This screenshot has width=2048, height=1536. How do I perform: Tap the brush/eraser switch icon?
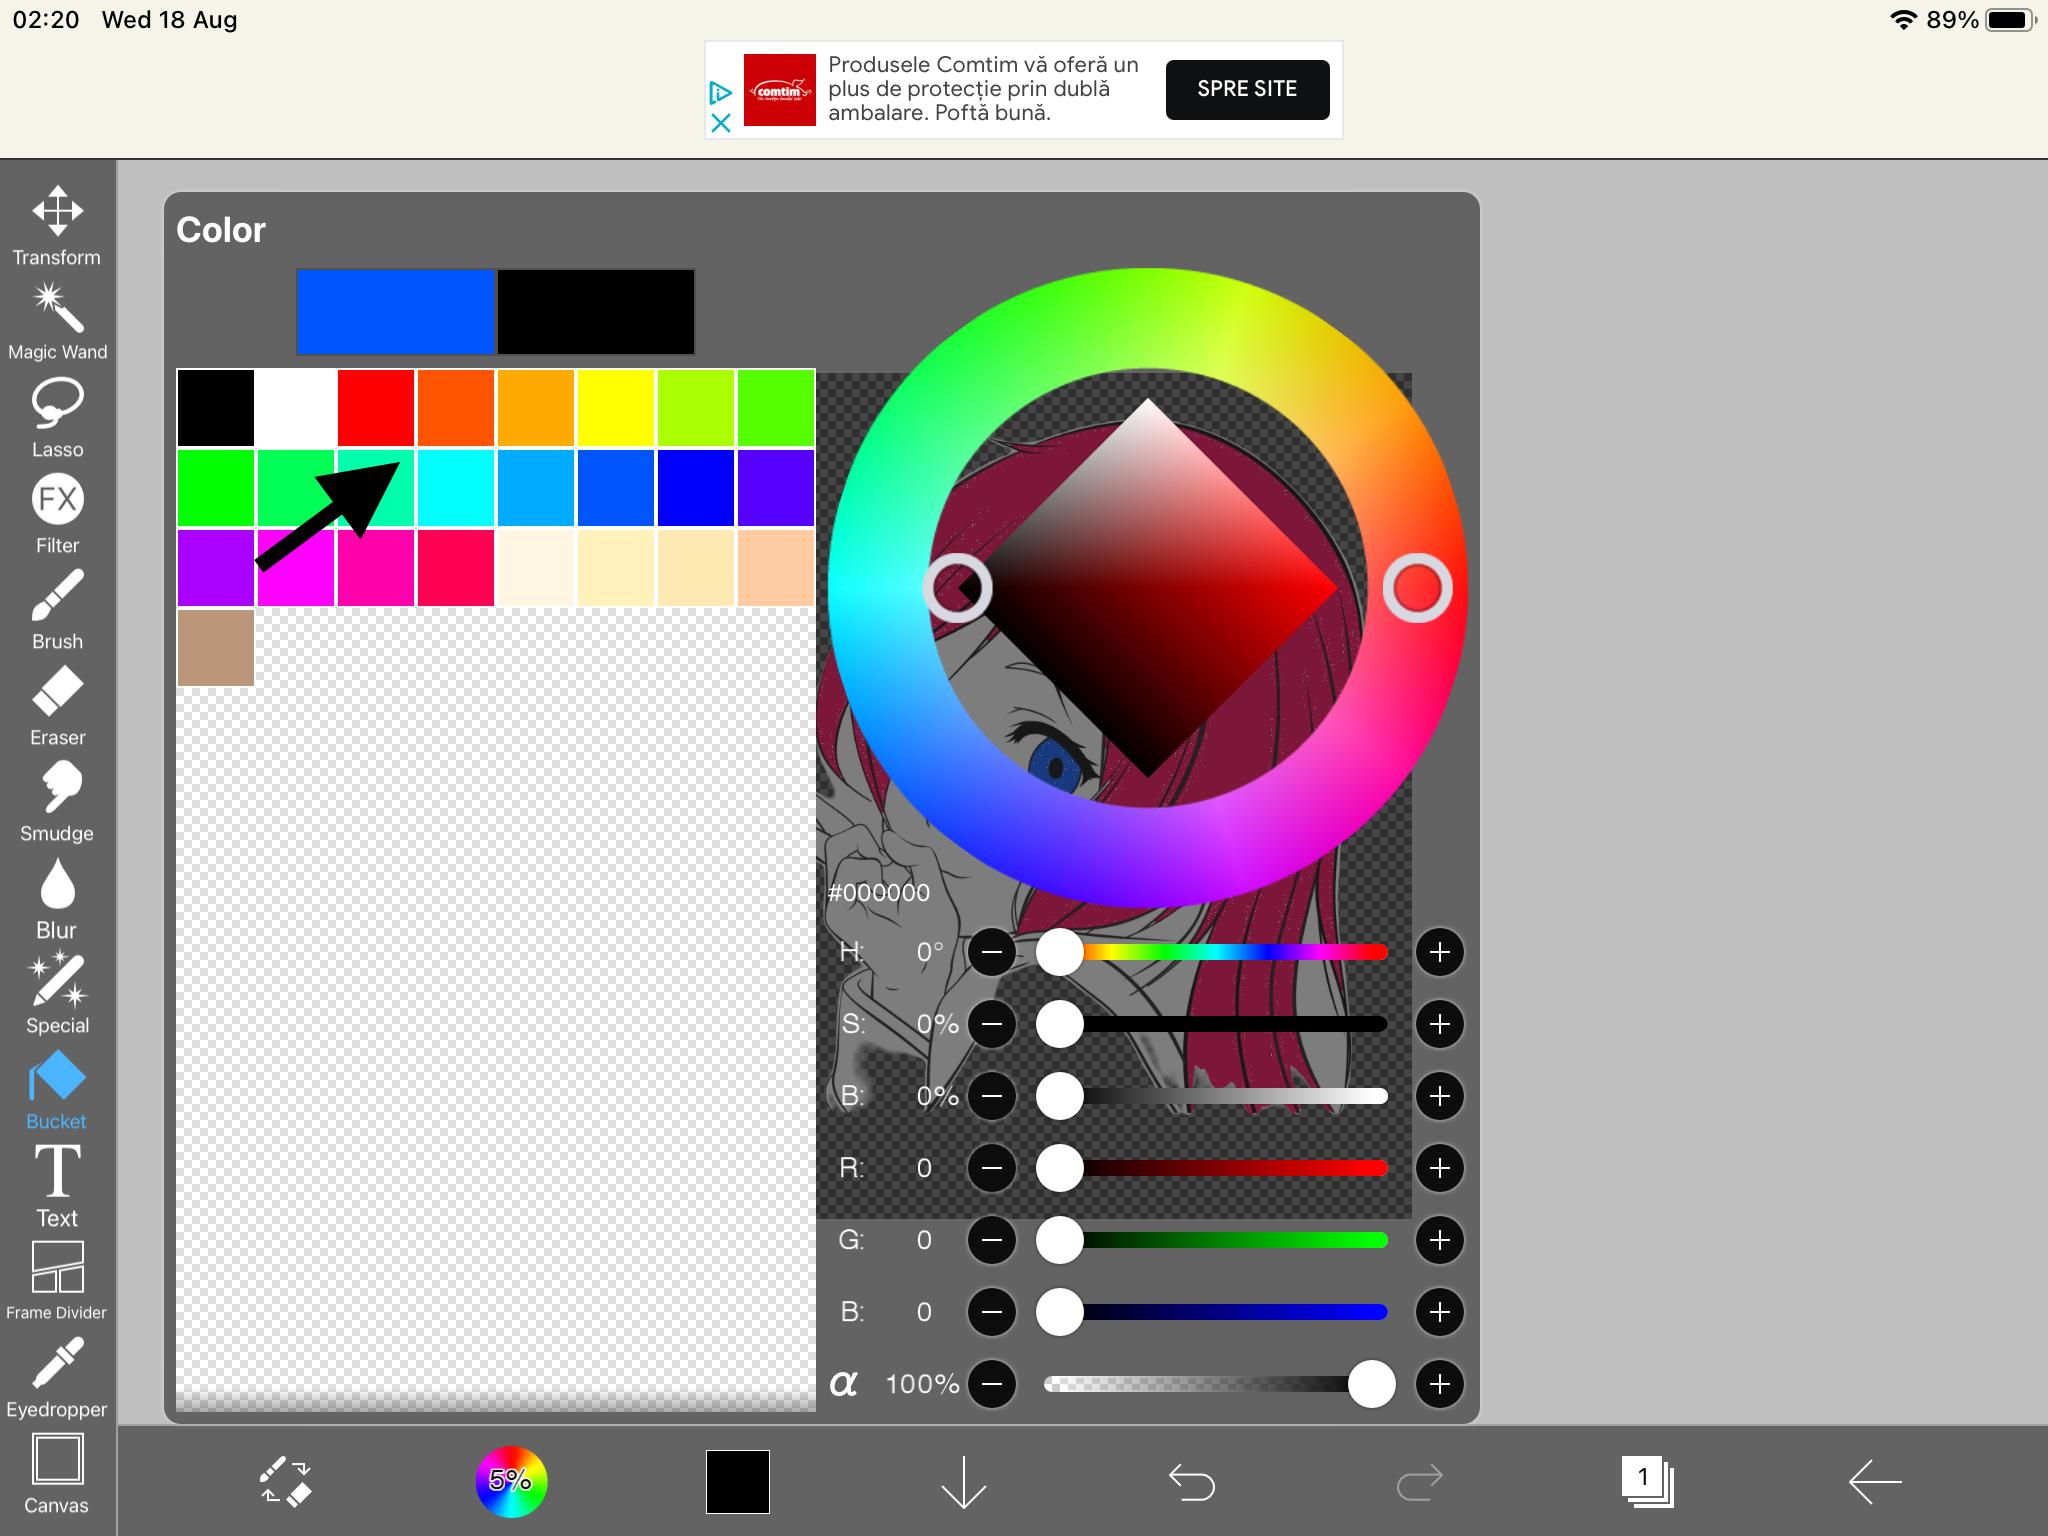(286, 1481)
